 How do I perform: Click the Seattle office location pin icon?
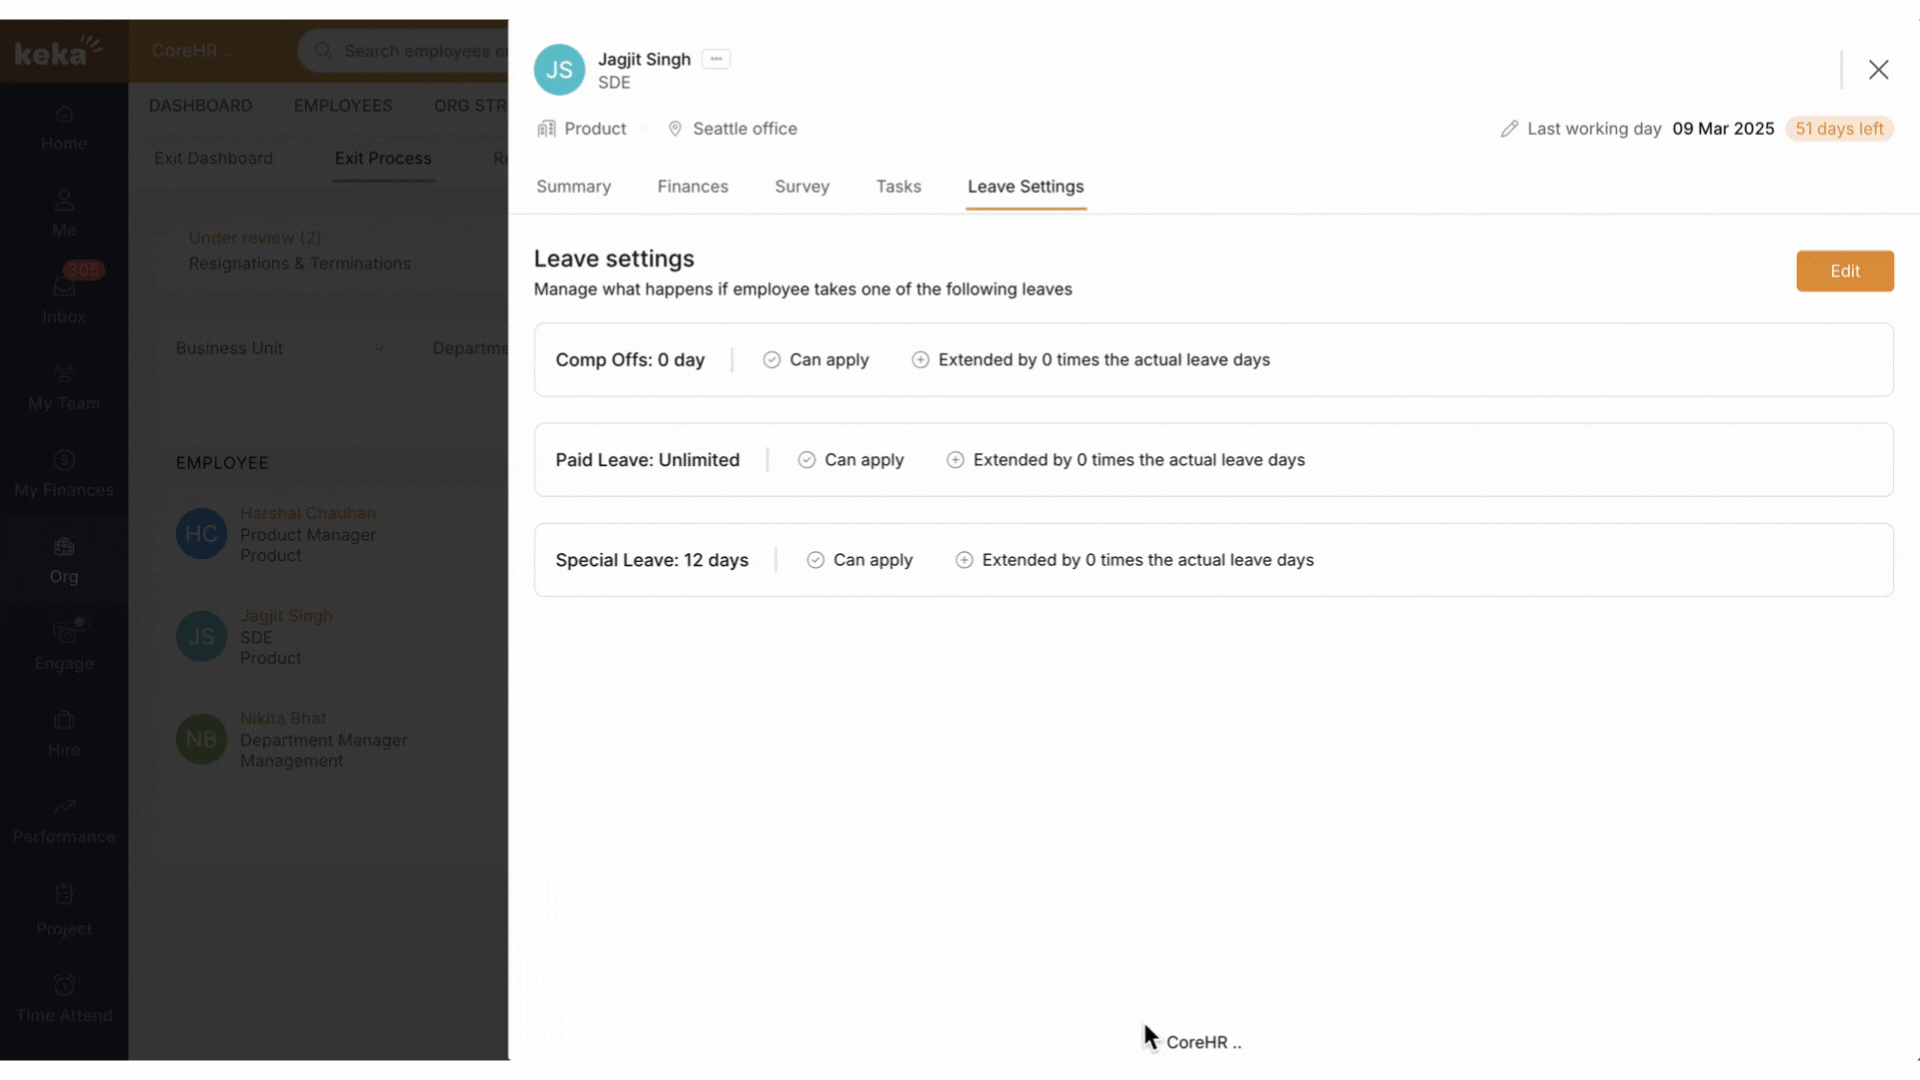tap(675, 129)
